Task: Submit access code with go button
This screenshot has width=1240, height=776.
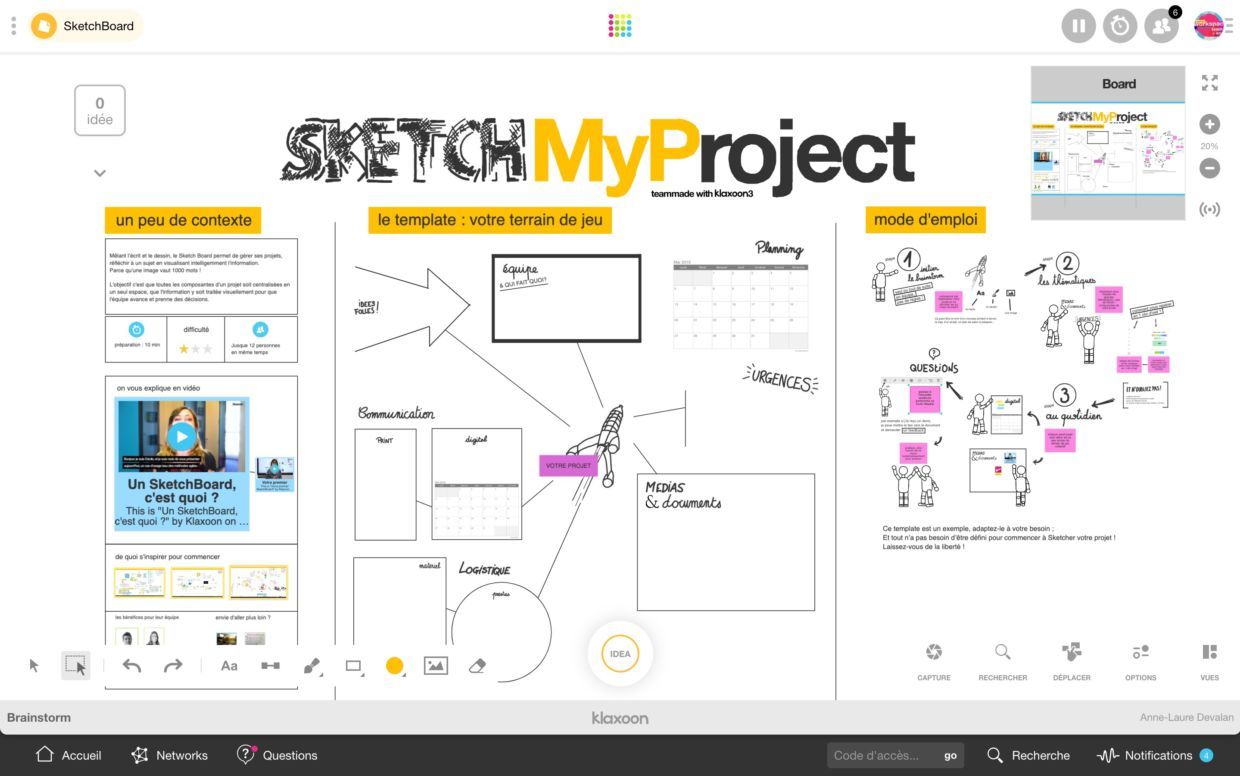Action: [951, 755]
